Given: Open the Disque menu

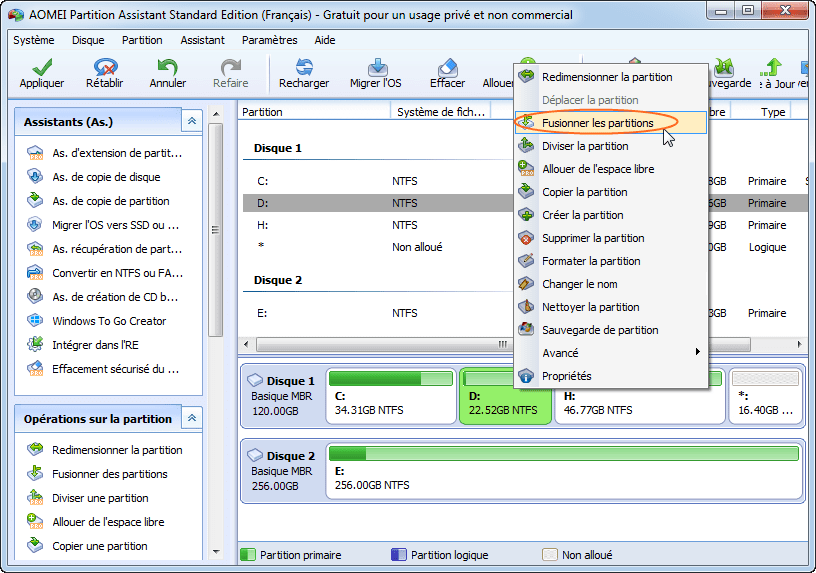Looking at the screenshot, I should pyautogui.click(x=88, y=40).
